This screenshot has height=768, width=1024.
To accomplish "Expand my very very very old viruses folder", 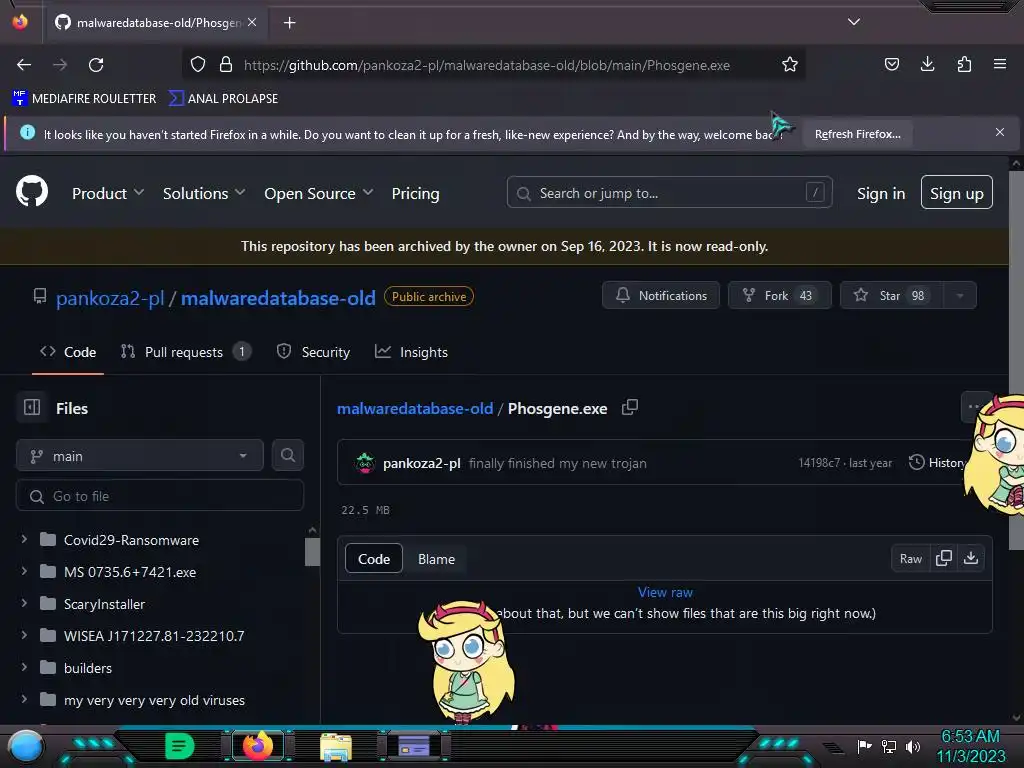I will pyautogui.click(x=24, y=699).
